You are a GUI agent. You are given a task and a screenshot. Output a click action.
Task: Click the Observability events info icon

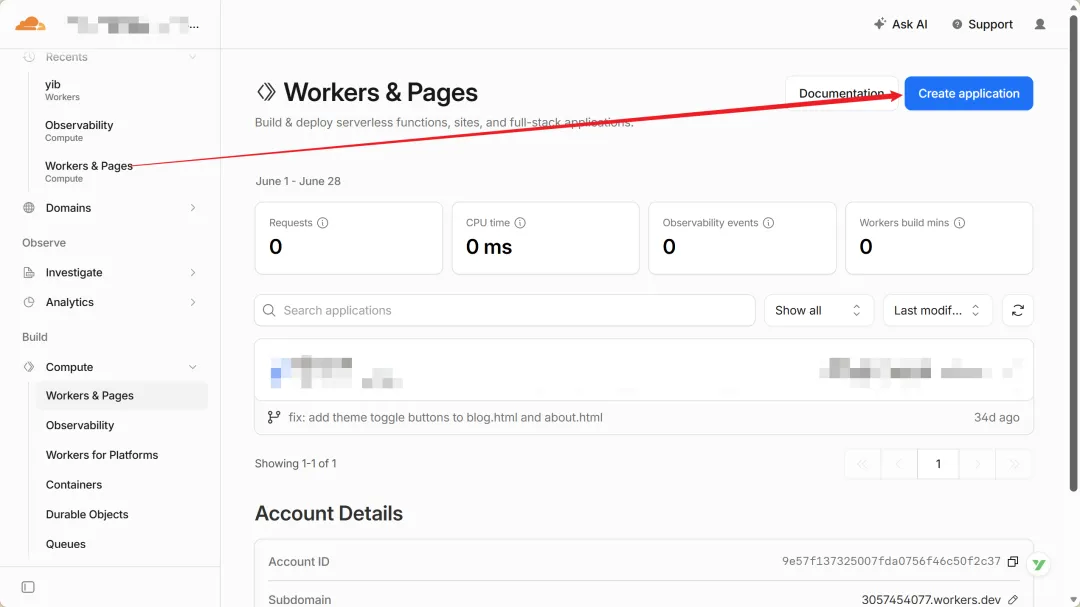click(x=769, y=223)
